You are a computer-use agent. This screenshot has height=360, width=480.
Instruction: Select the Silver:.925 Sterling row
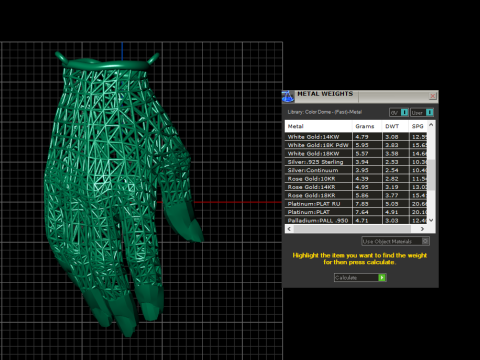pyautogui.click(x=356, y=162)
